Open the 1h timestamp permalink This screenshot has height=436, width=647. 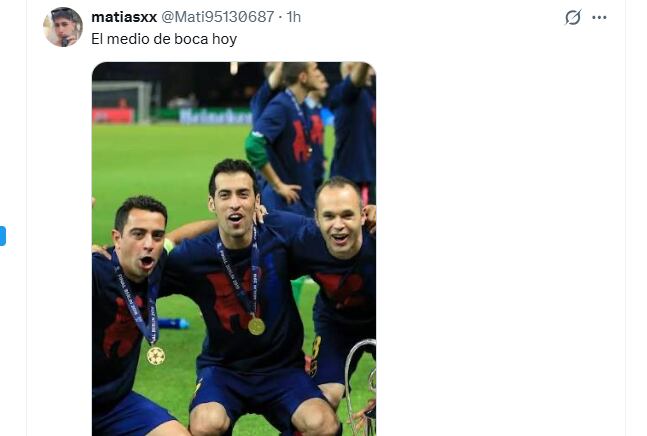(x=294, y=17)
